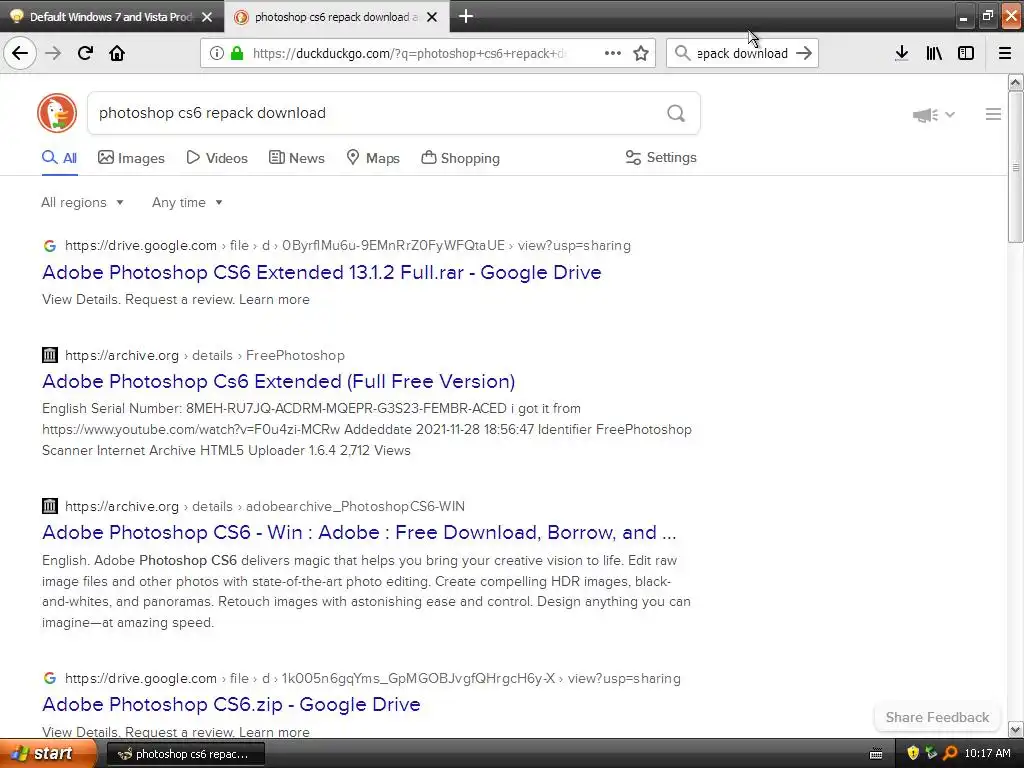Open the page actions three-dot menu

point(613,53)
